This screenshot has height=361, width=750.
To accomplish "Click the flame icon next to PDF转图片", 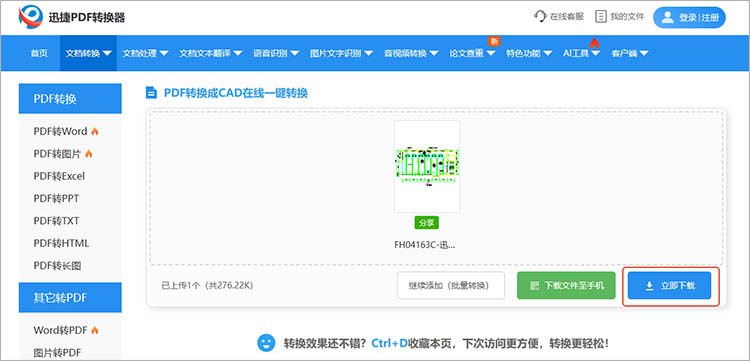I will (x=89, y=154).
